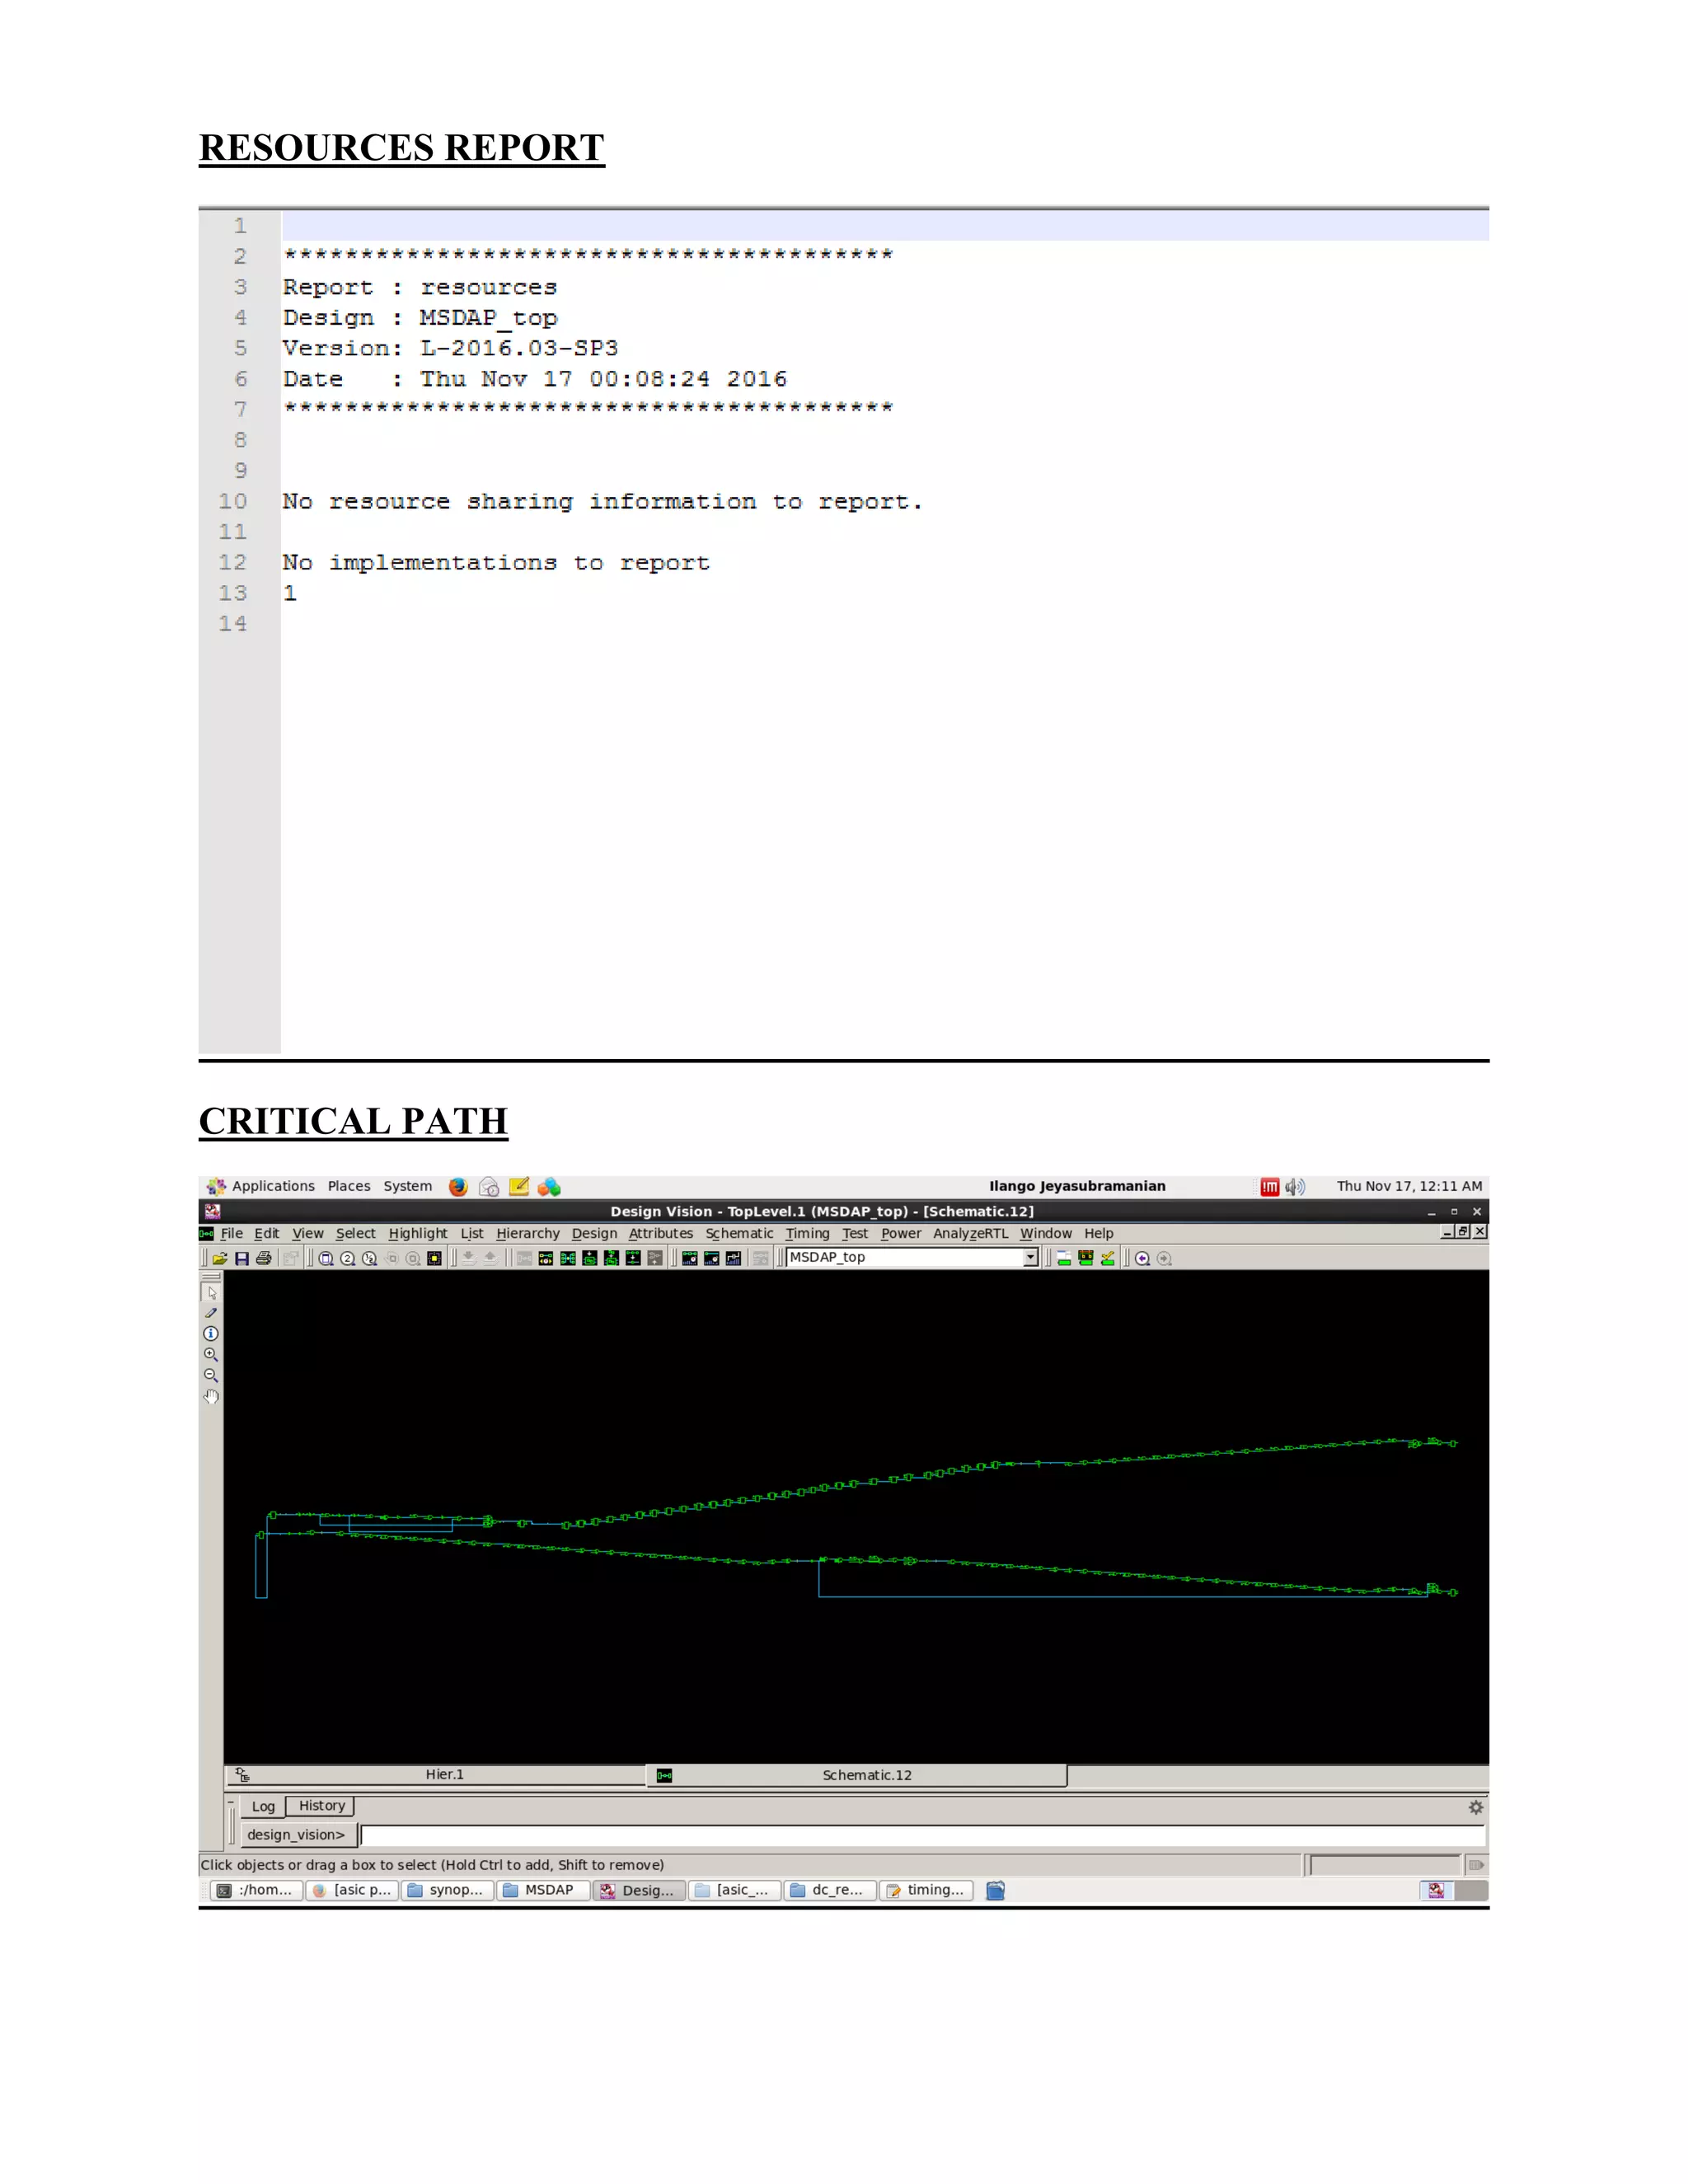Click the red IM tray icon
Image resolution: width=1688 pixels, height=2184 pixels.
coord(1270,1187)
